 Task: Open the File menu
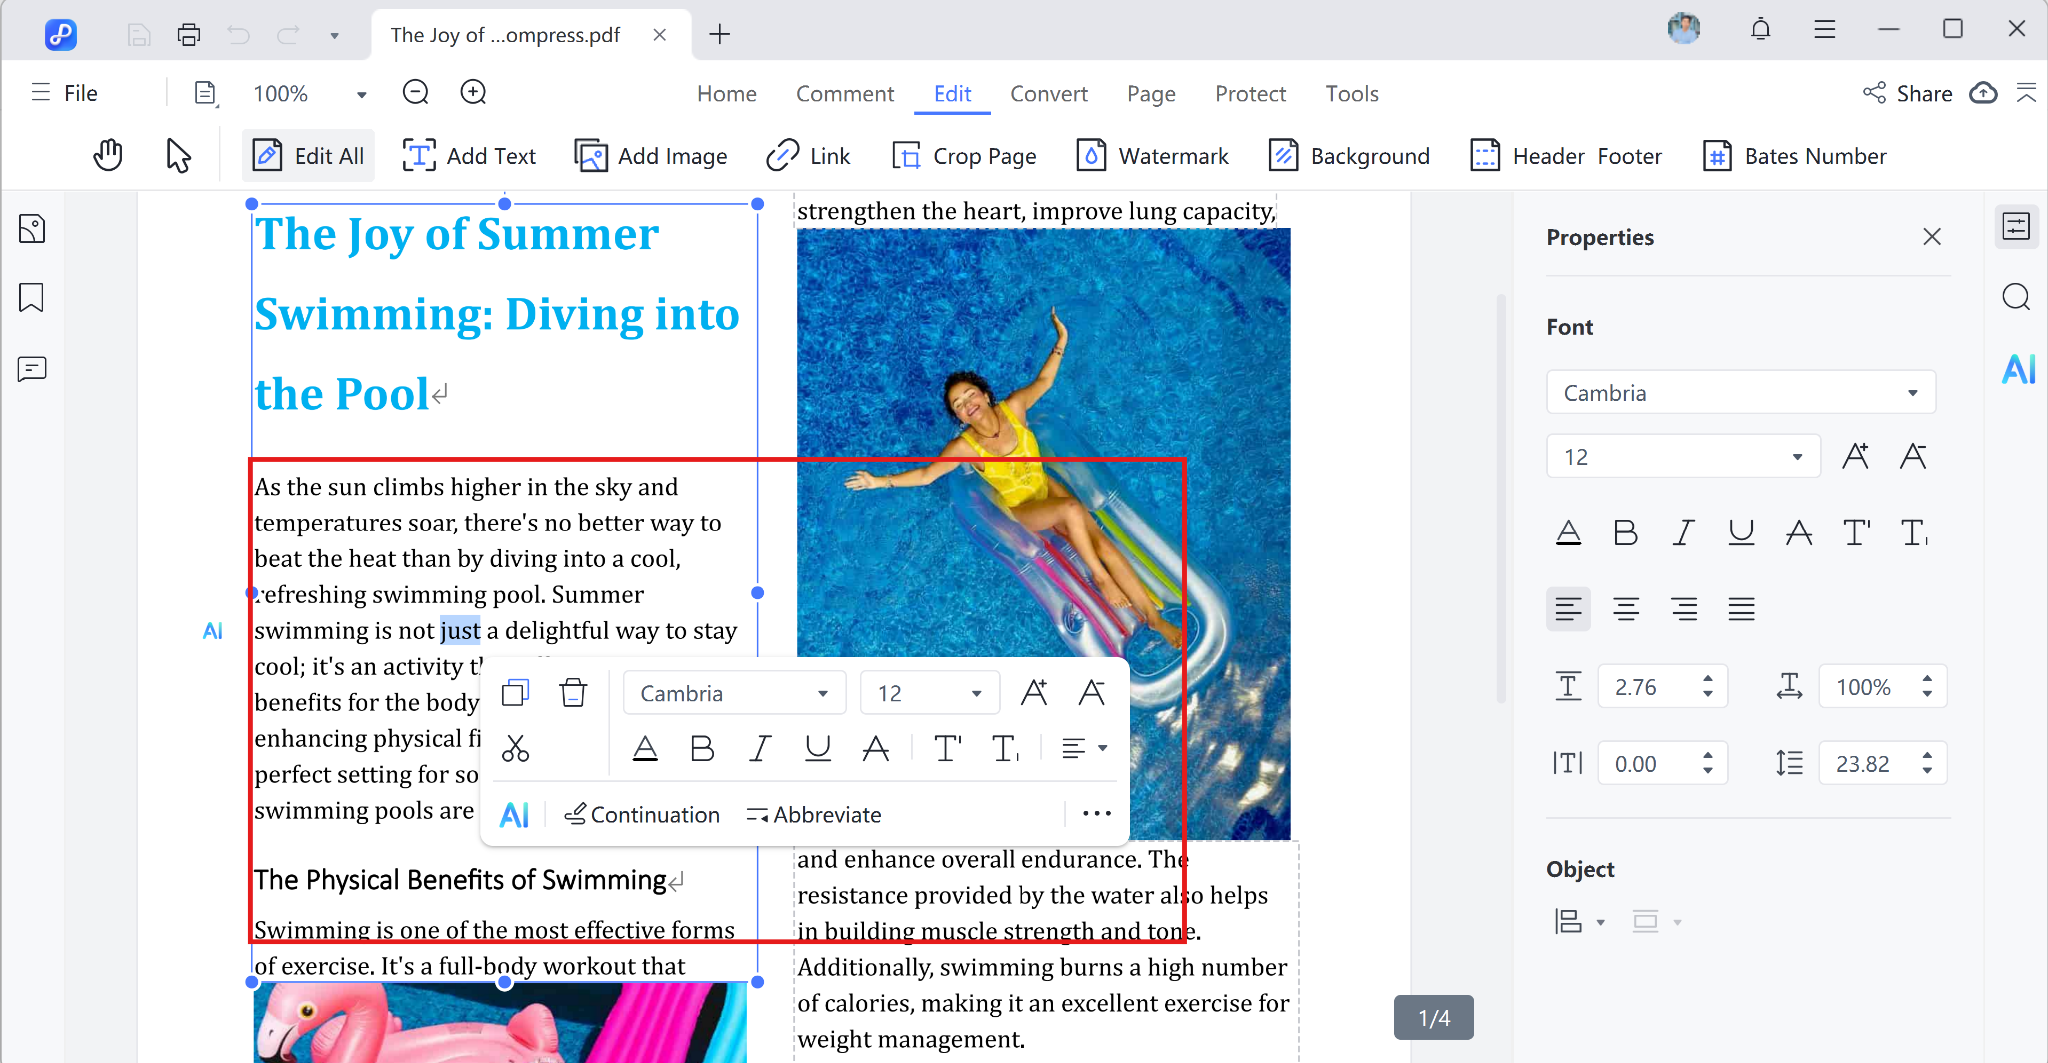tap(66, 92)
